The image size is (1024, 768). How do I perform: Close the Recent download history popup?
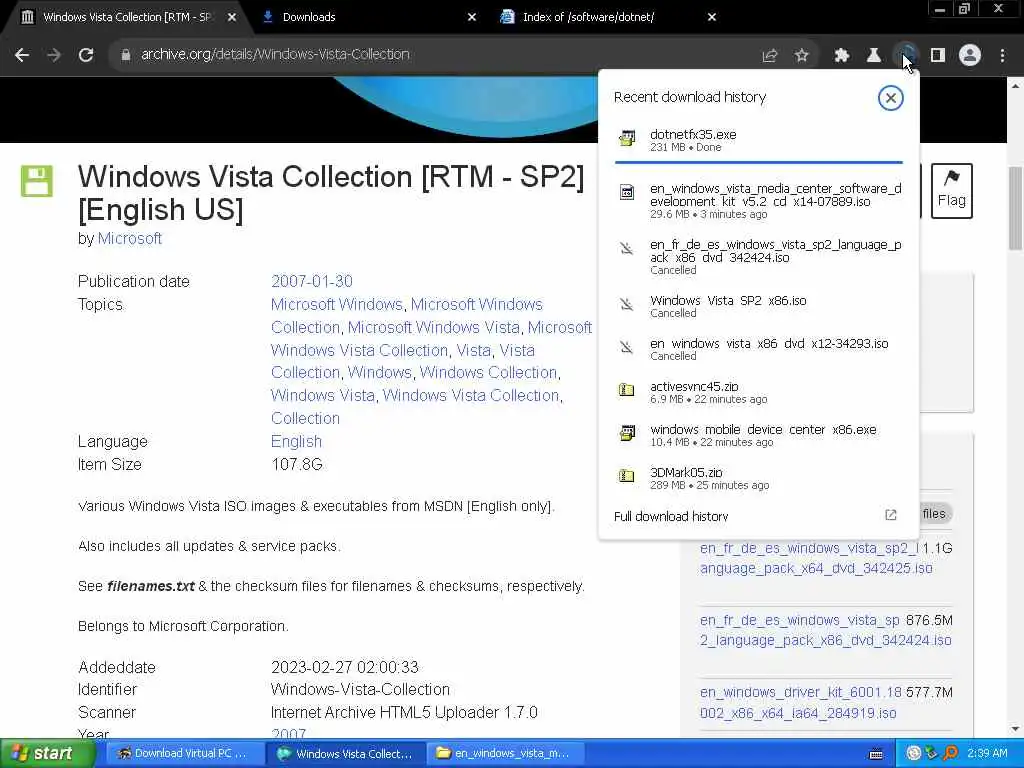tap(890, 98)
